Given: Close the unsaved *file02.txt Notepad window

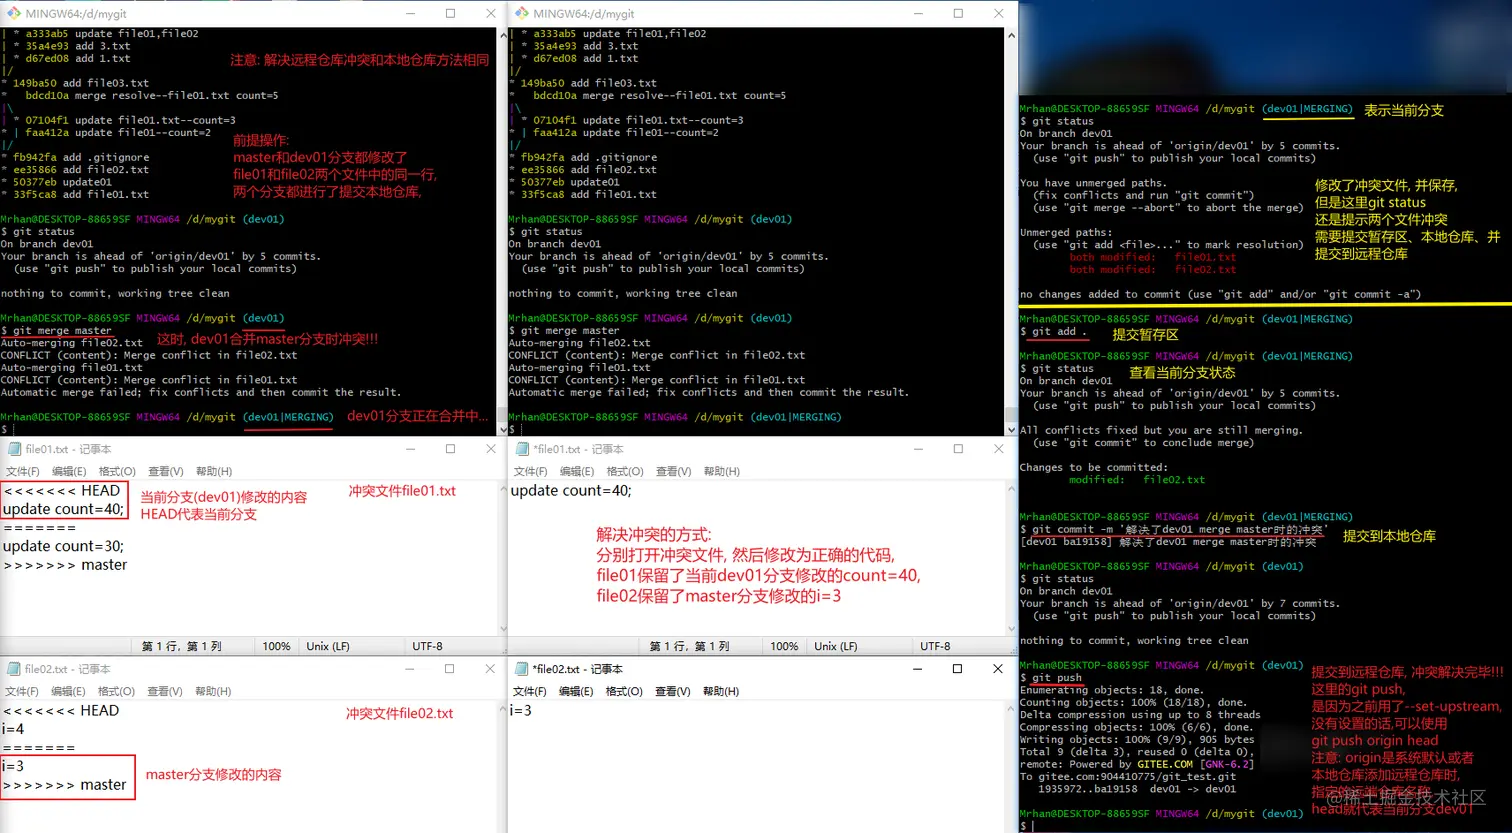Looking at the screenshot, I should pos(998,669).
